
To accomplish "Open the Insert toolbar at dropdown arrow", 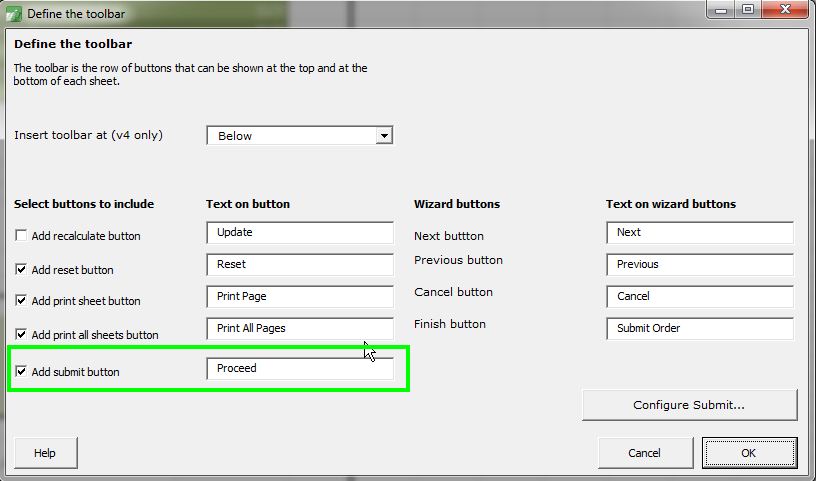I will pos(384,136).
